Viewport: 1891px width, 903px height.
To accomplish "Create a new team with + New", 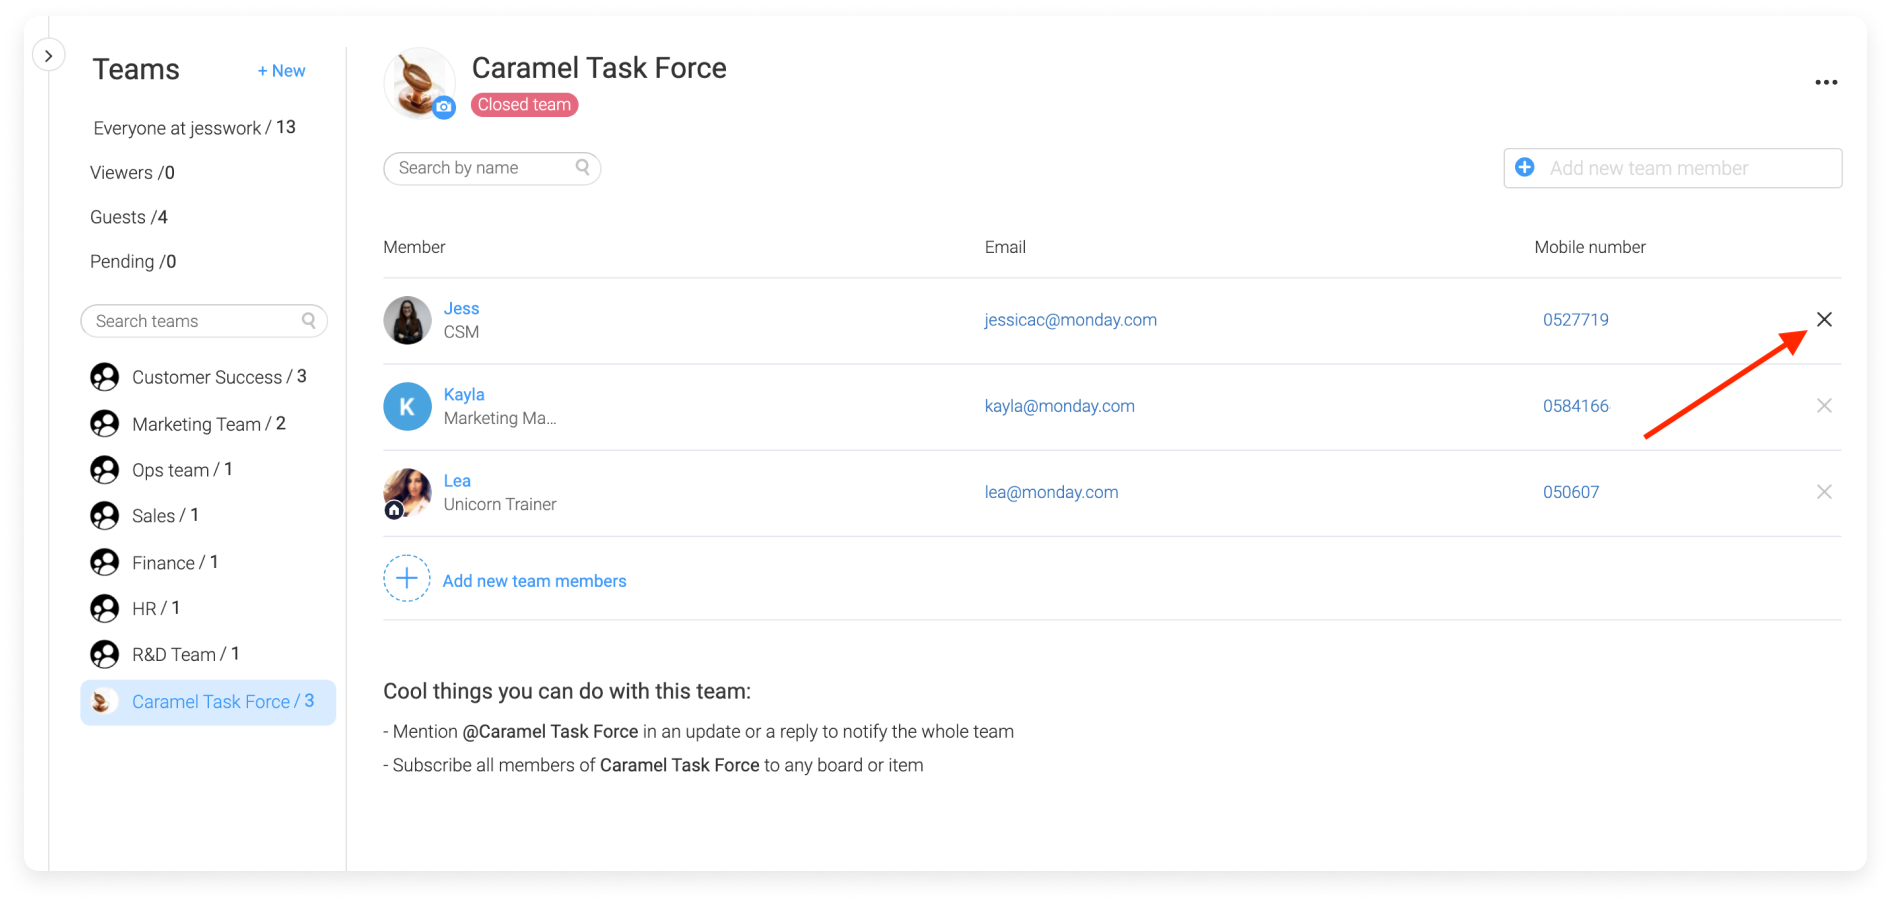I will (x=281, y=71).
